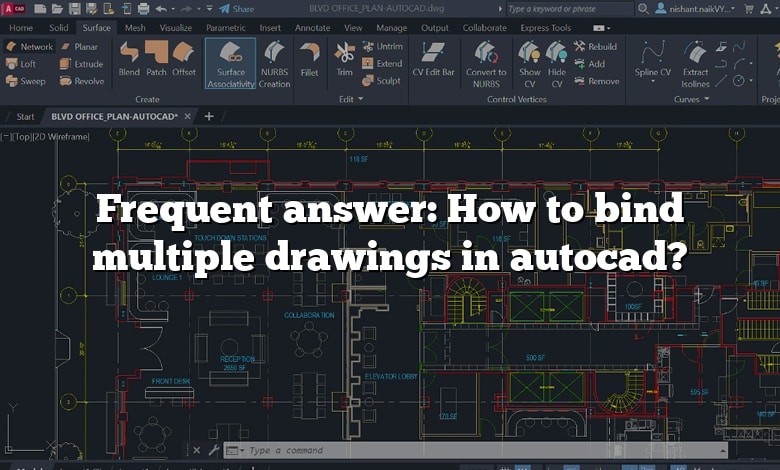Toggle NURBS Creation mode
Viewport: 780px width, 470px height.
[x=274, y=64]
